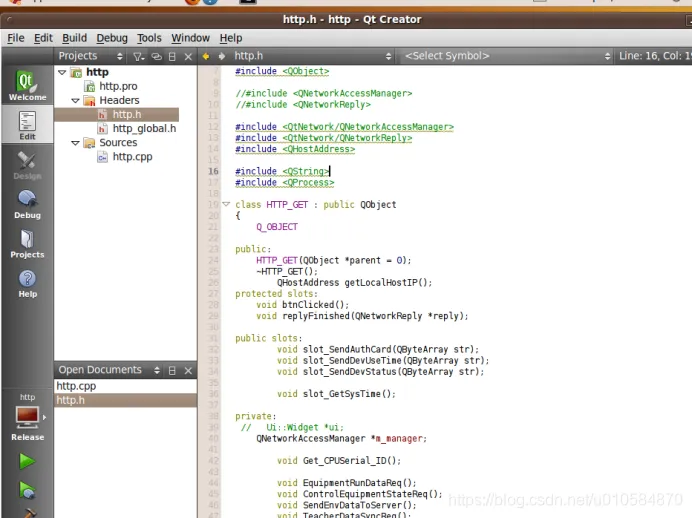Switch to Debug mode
Screen dimensions: 692x518
coord(27,204)
